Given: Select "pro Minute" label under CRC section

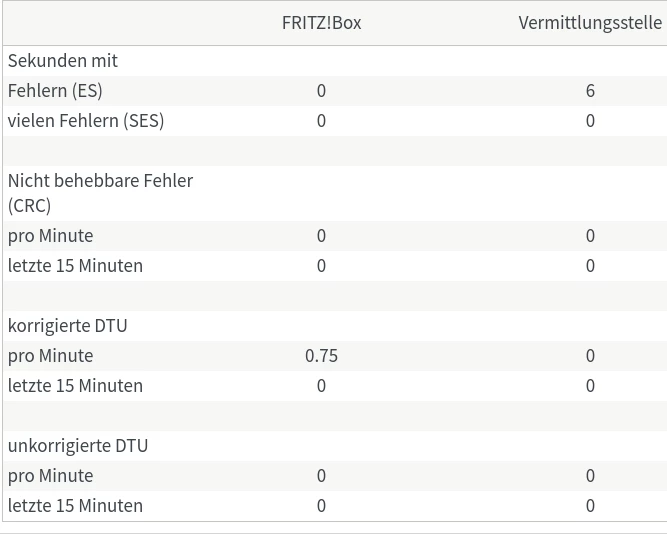Looking at the screenshot, I should (x=51, y=236).
